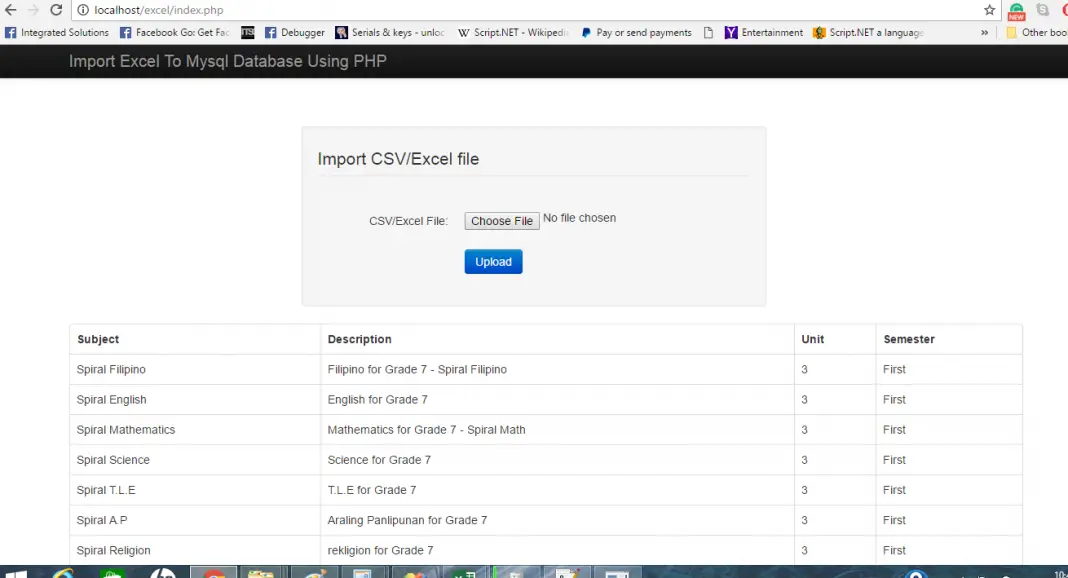The height and width of the screenshot is (578, 1068).
Task: Click the Description column header
Action: [359, 340]
